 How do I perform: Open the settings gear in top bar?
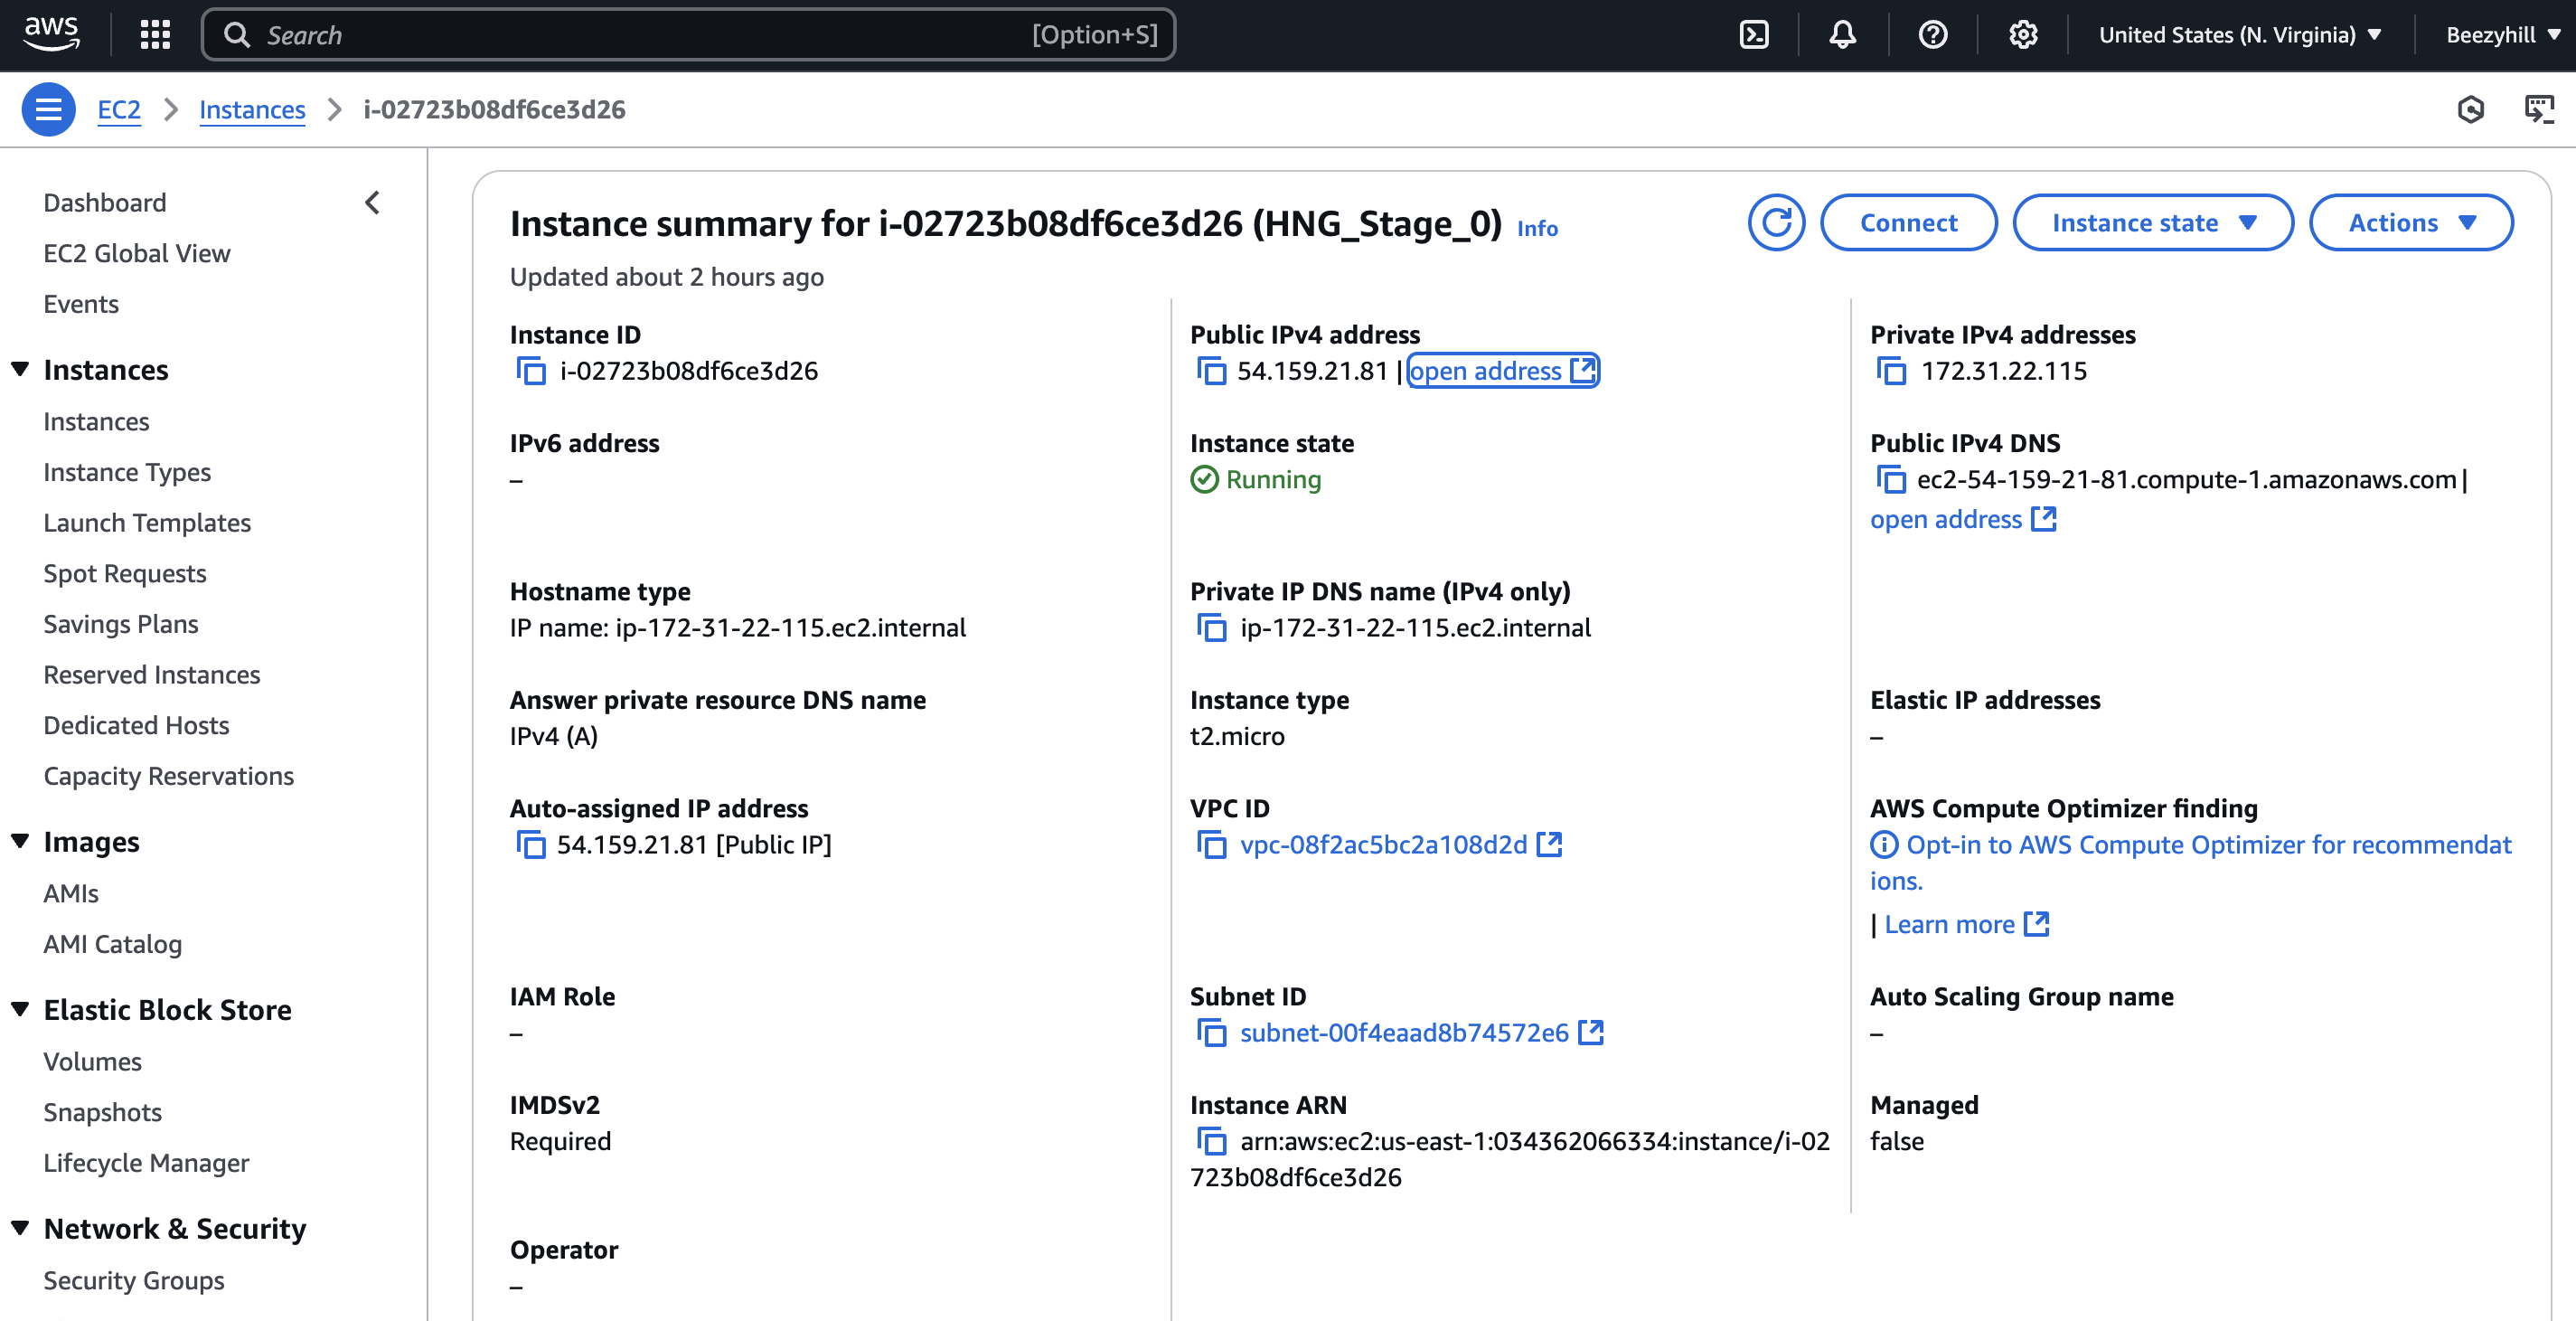click(x=2023, y=35)
